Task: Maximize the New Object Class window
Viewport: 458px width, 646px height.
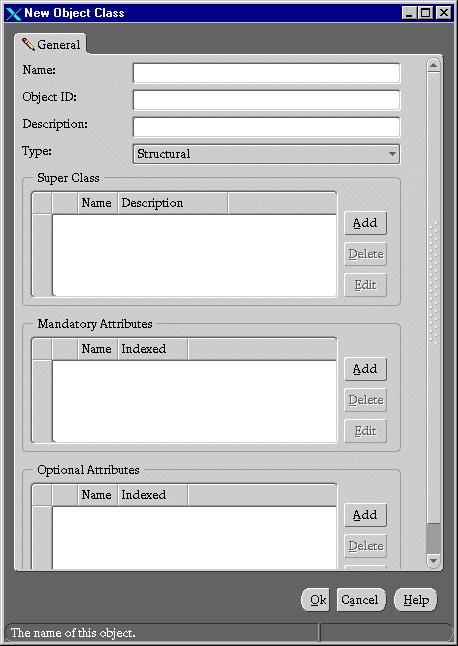Action: tap(425, 13)
